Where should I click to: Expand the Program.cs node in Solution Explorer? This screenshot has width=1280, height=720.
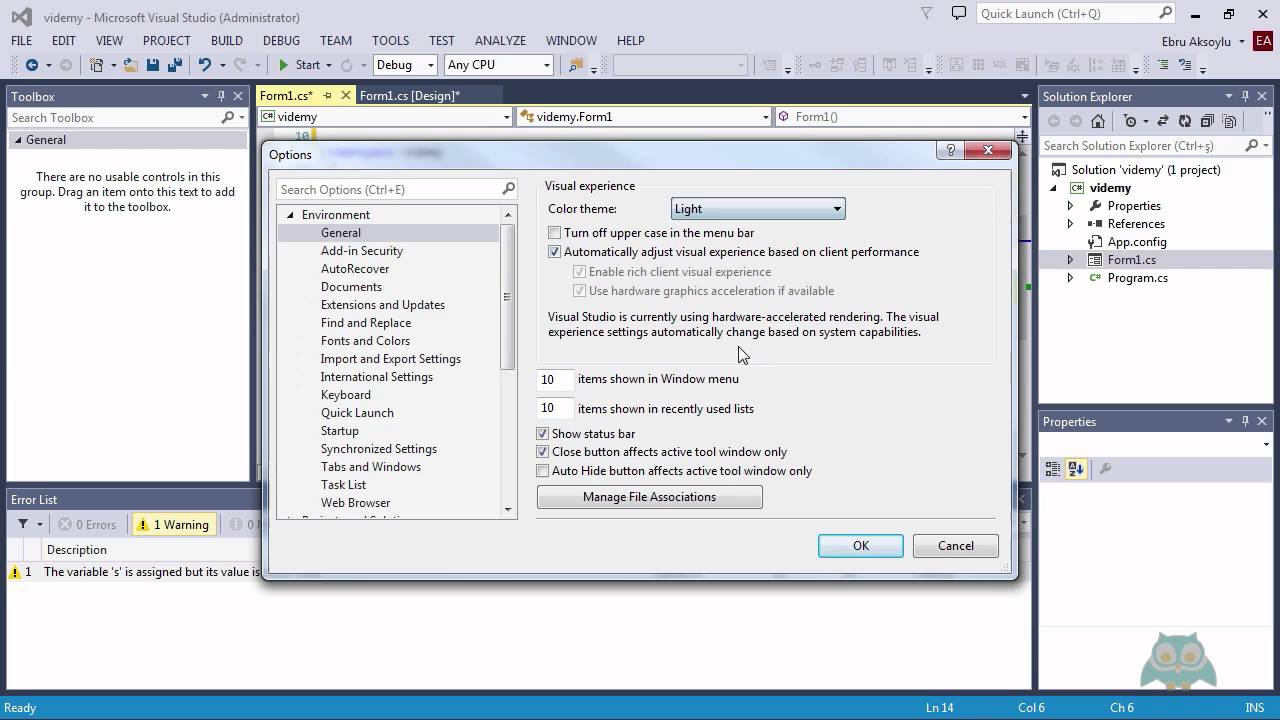tap(1070, 278)
